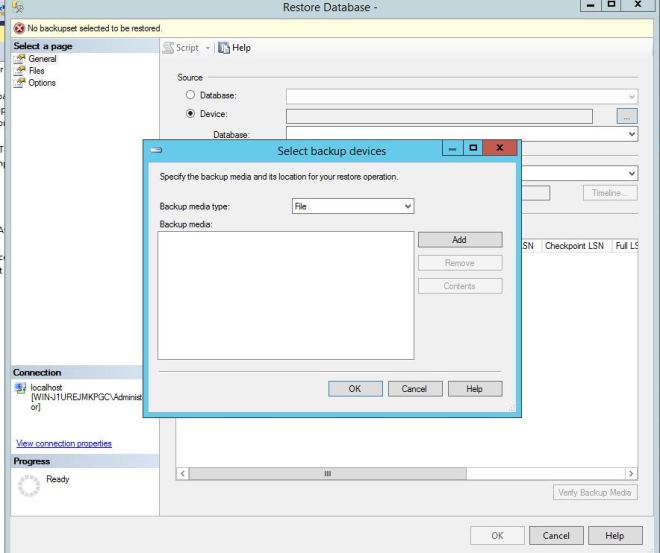Click the Script toolbar icon
The height and width of the screenshot is (553, 660).
[x=169, y=48]
